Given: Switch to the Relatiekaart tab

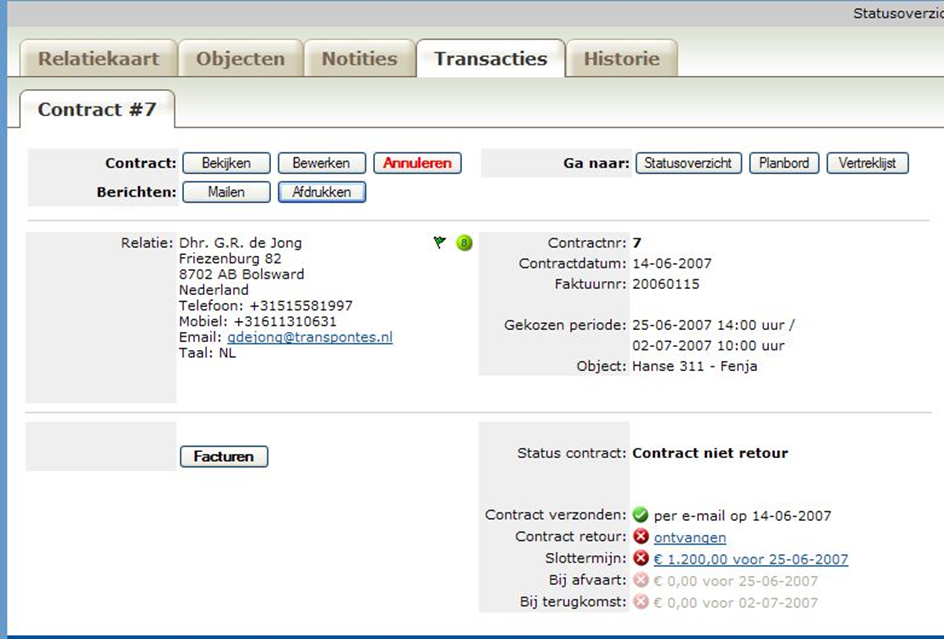Looking at the screenshot, I should click(x=98, y=59).
